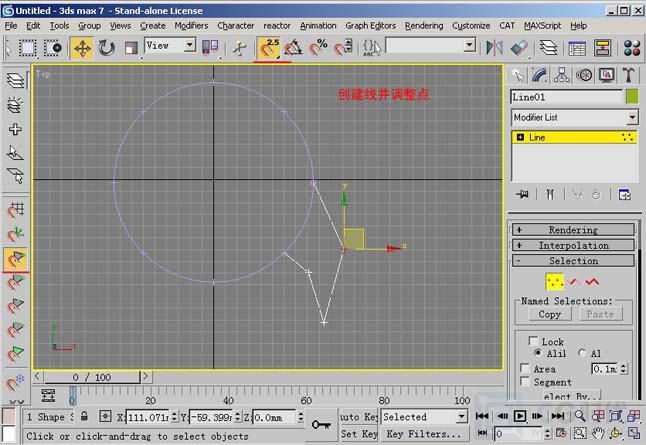This screenshot has width=646, height=445.
Task: Select the Move tool
Action: click(x=82, y=49)
